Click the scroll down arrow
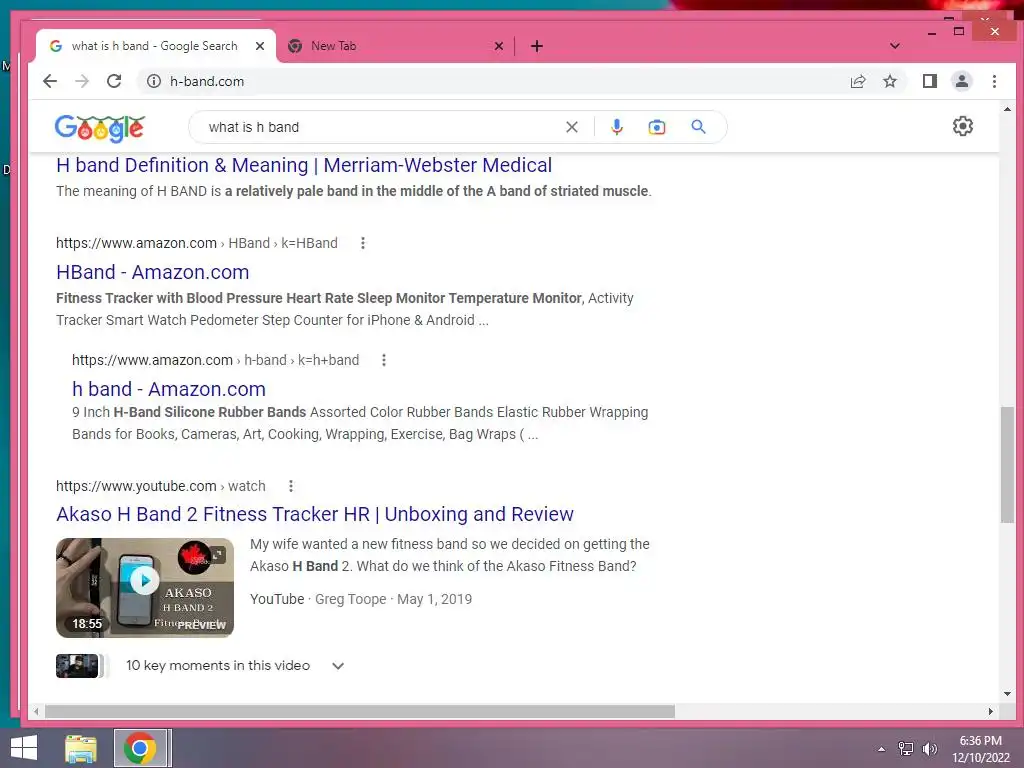The width and height of the screenshot is (1024, 768). pyautogui.click(x=1007, y=694)
